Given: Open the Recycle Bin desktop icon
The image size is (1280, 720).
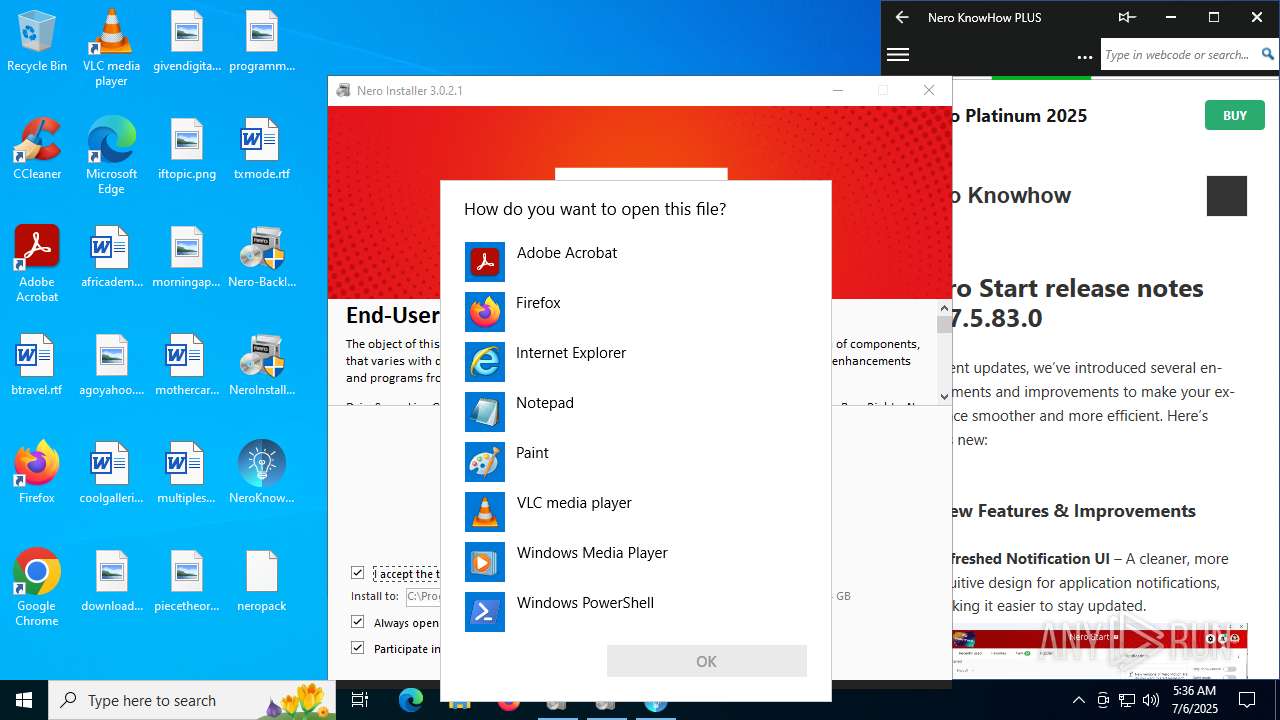Looking at the screenshot, I should tap(37, 41).
